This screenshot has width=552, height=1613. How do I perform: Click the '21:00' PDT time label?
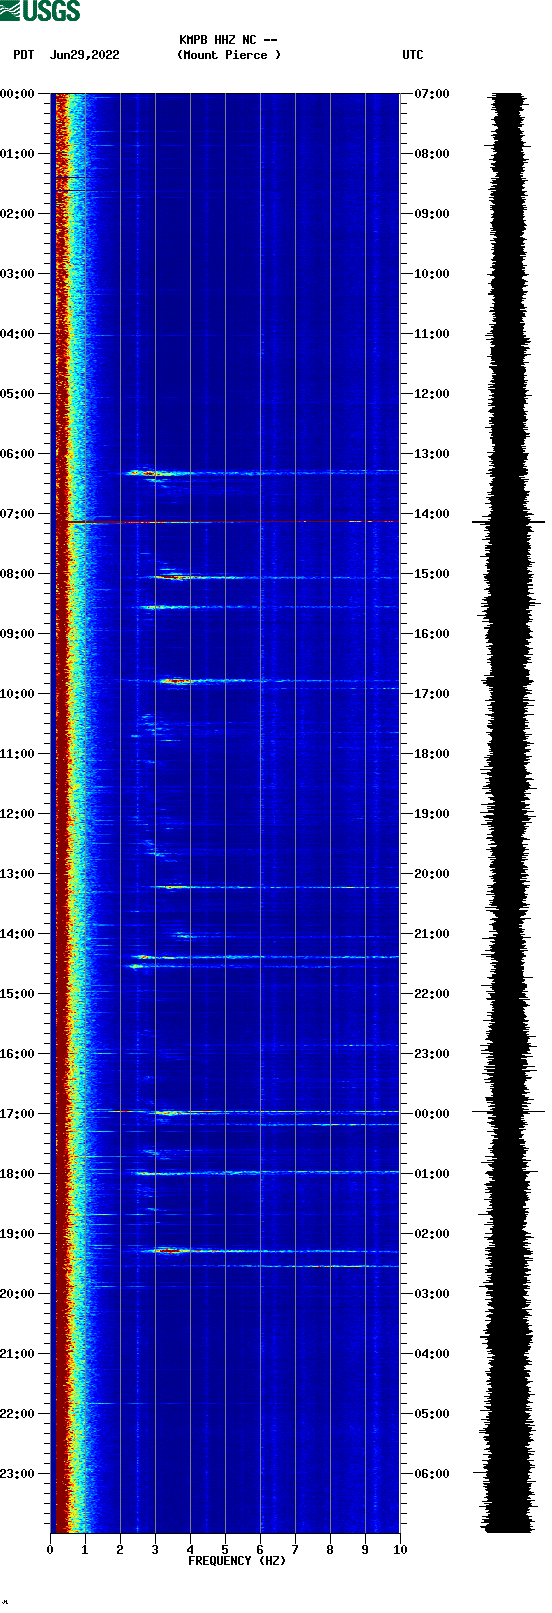pyautogui.click(x=18, y=1354)
